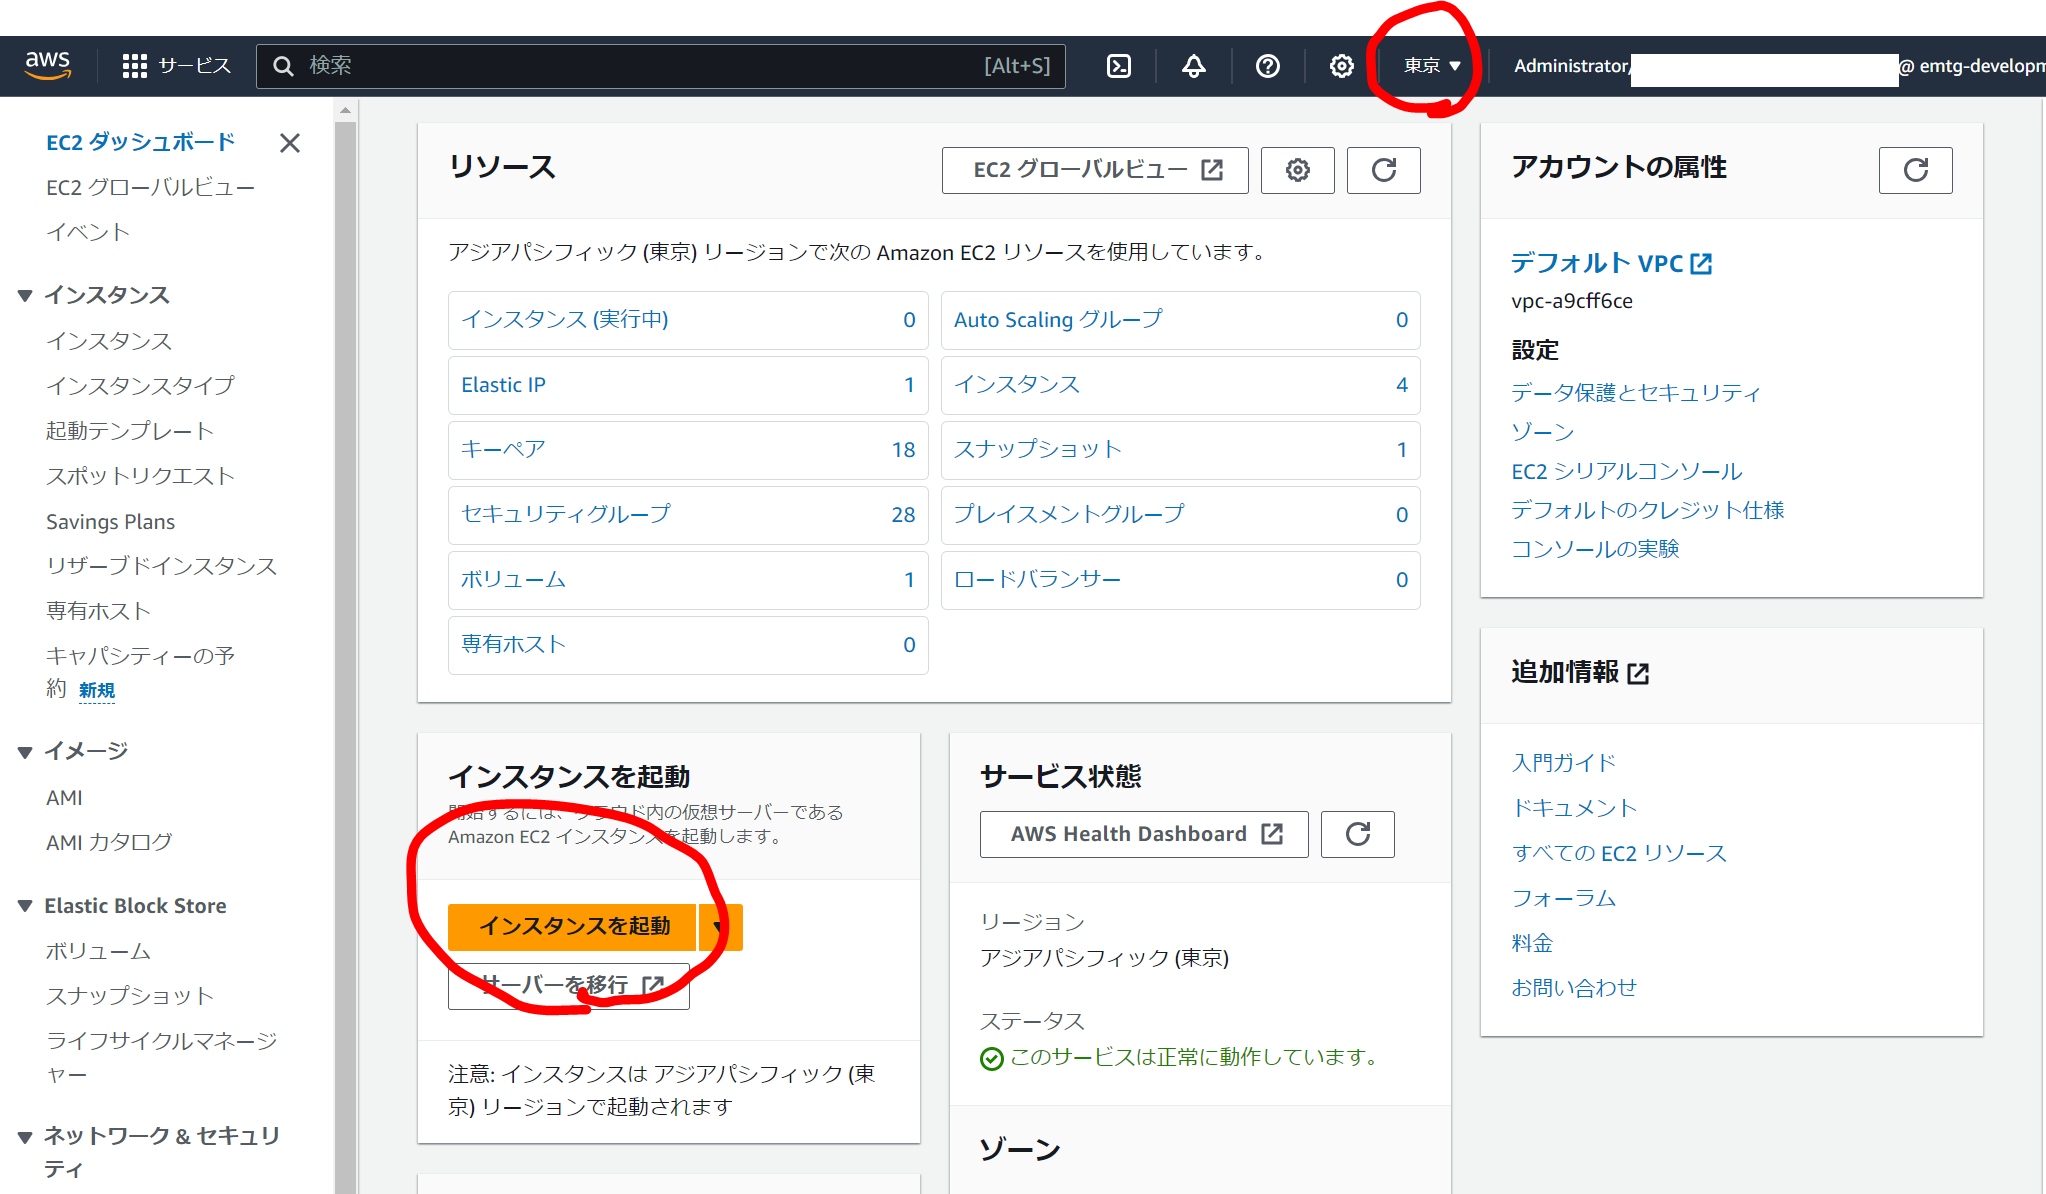Viewport: 2046px width, 1194px height.
Task: Open the プレイスメントグループ resource tile
Action: [1181, 515]
